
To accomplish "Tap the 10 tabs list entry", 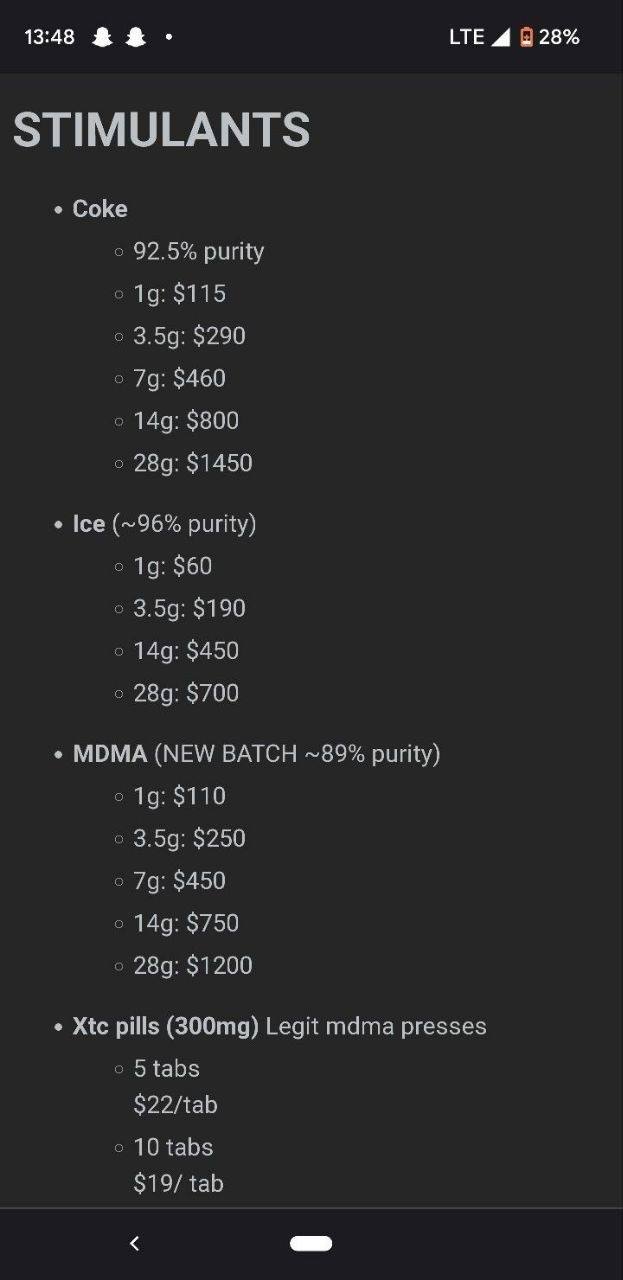I will (x=173, y=1147).
